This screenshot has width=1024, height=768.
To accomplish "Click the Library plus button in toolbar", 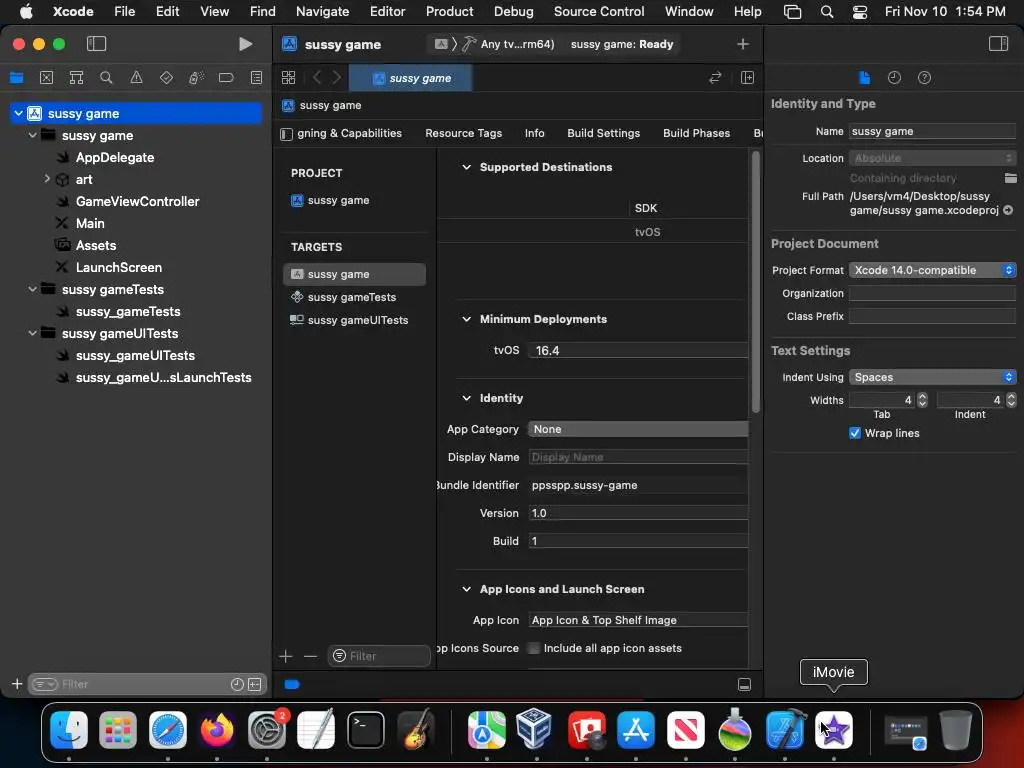I will point(743,44).
